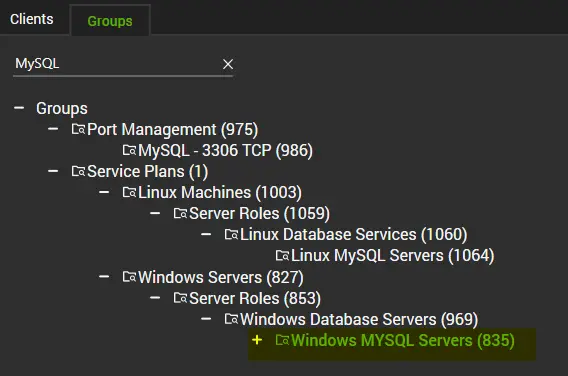Click the Windows Servers group folder icon
The width and height of the screenshot is (568, 376).
point(129,277)
